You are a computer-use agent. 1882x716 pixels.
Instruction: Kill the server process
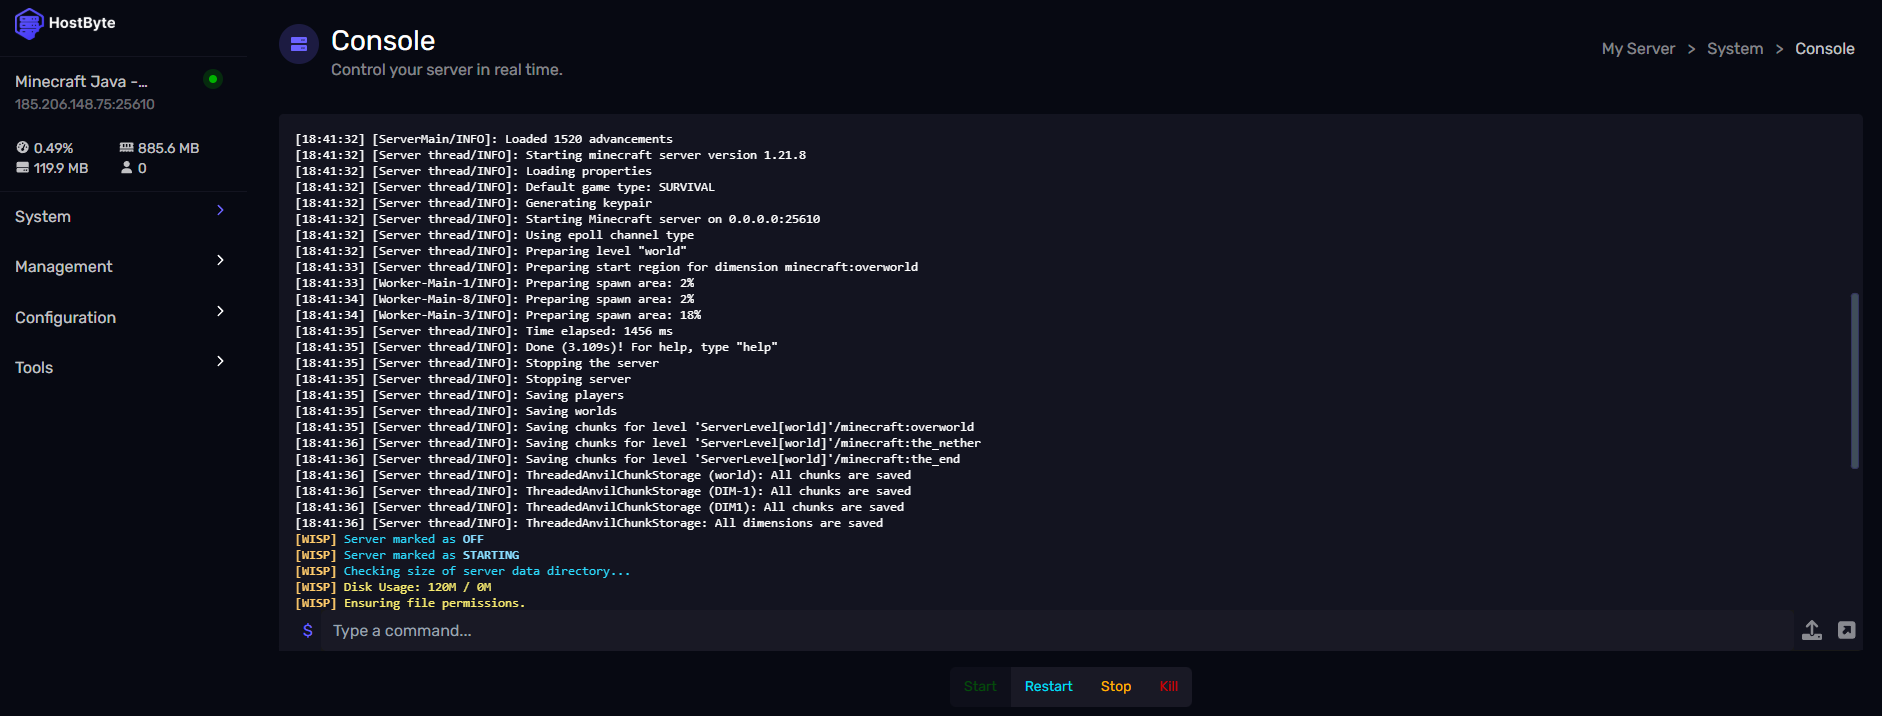[1169, 687]
